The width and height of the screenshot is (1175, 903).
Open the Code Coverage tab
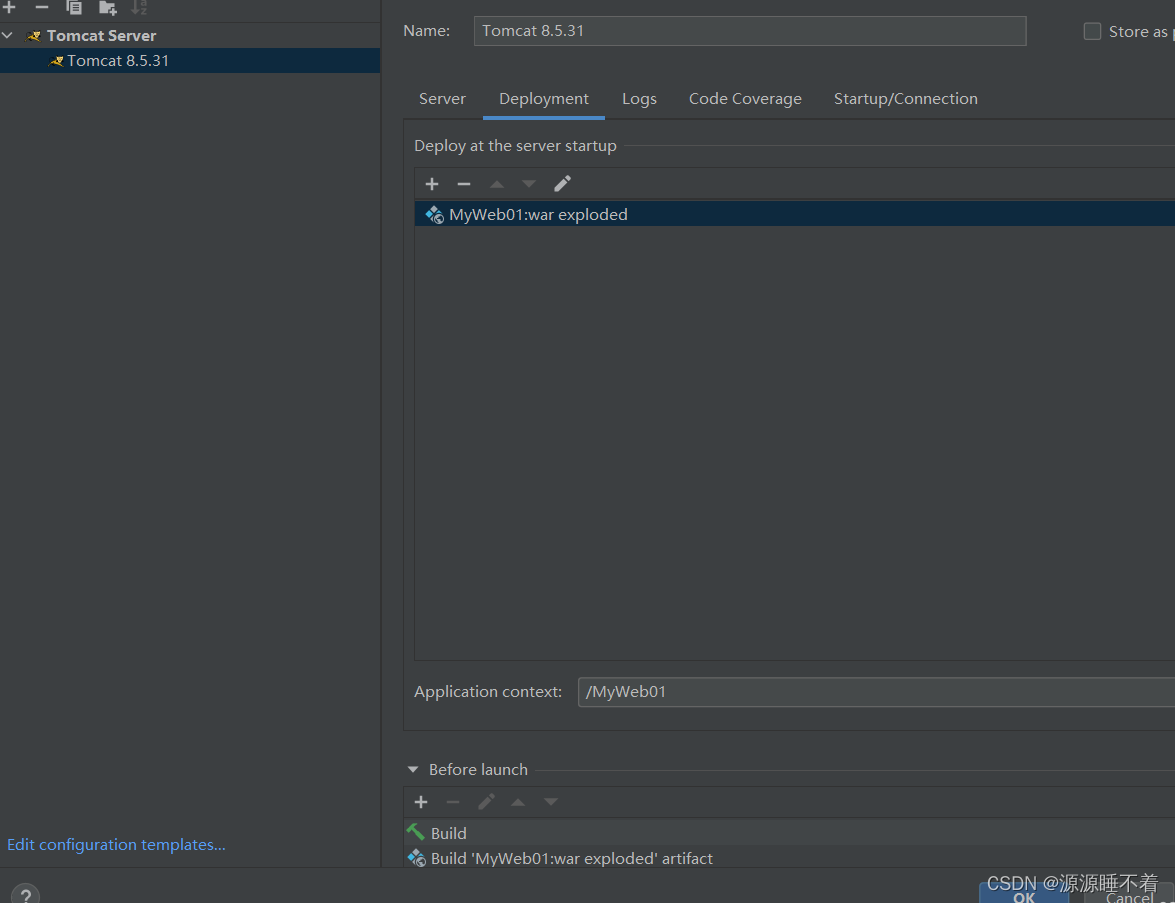[745, 99]
